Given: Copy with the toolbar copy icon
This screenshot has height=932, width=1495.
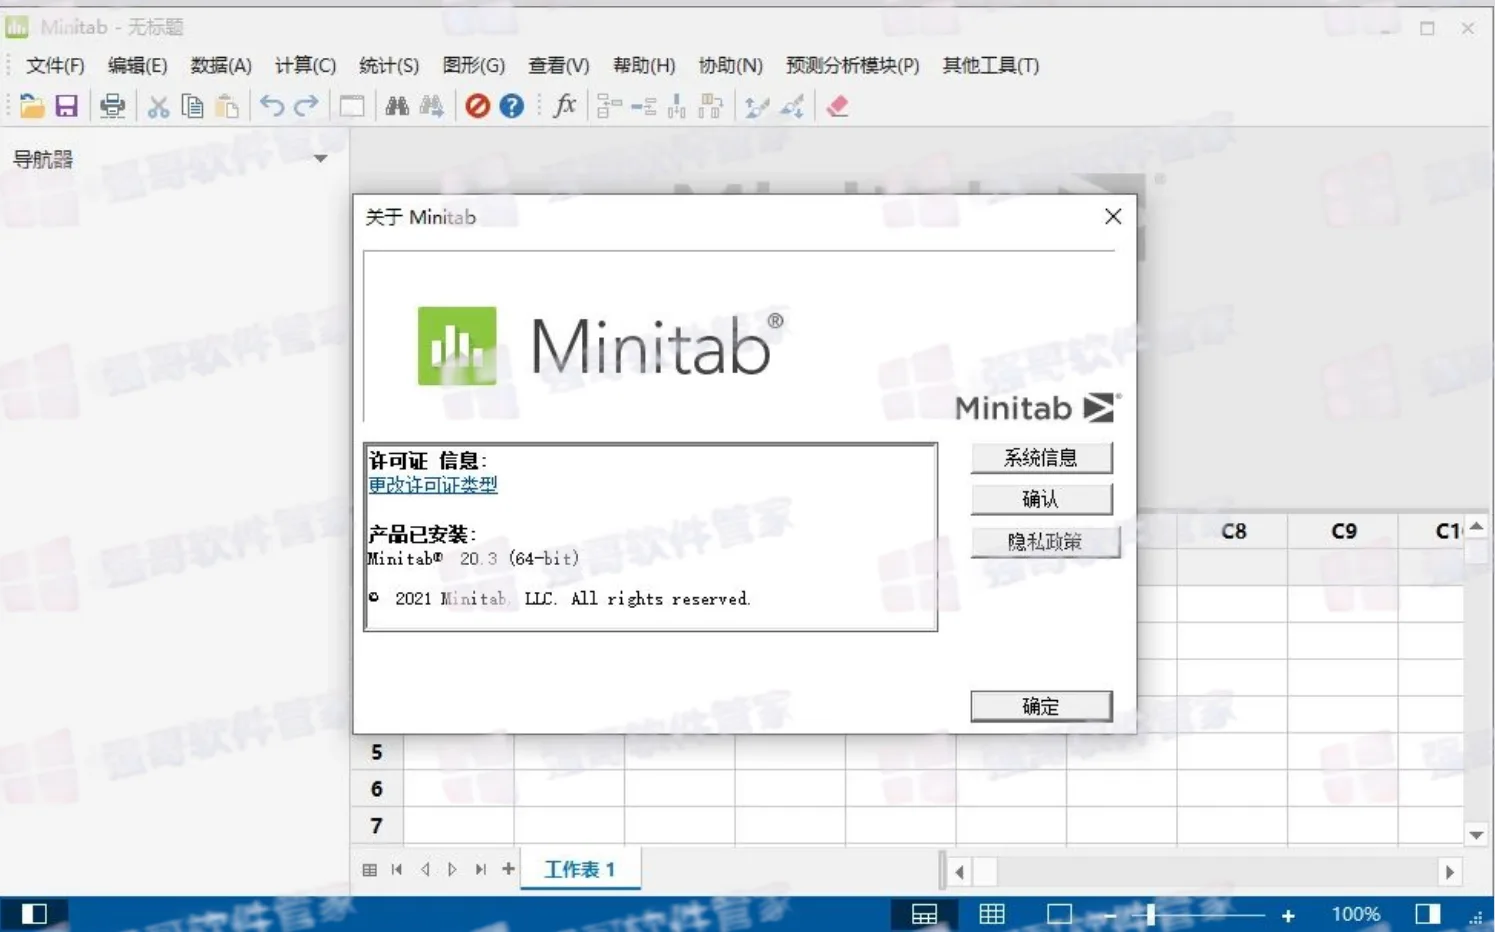Looking at the screenshot, I should click(192, 106).
